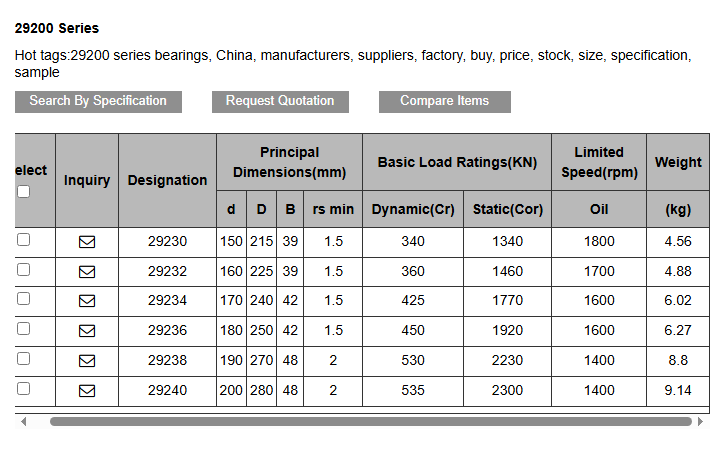Click designation cell 29240
This screenshot has width=727, height=453.
coord(167,390)
